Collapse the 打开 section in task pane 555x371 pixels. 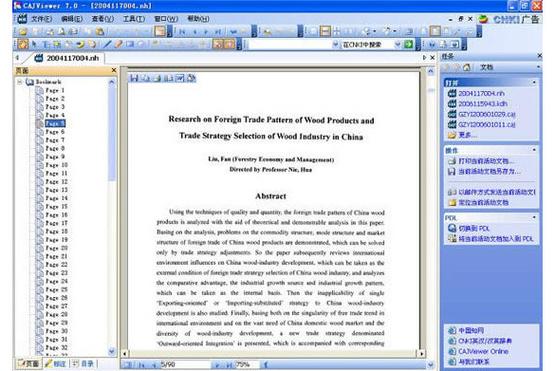click(534, 82)
